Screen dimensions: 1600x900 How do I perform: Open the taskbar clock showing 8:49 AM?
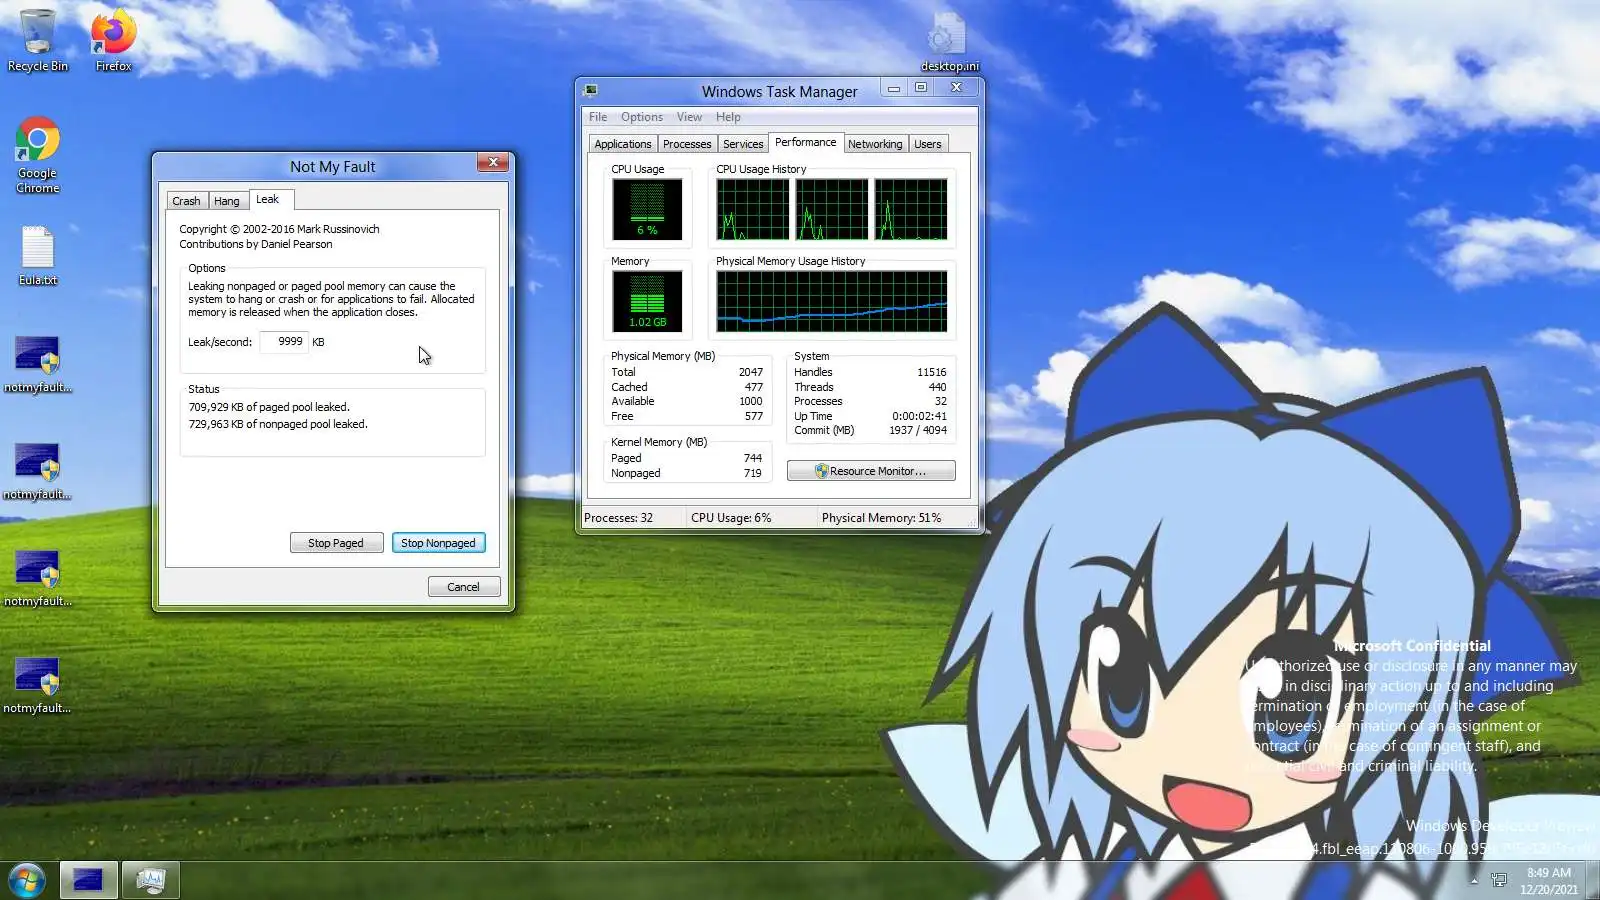click(x=1549, y=881)
